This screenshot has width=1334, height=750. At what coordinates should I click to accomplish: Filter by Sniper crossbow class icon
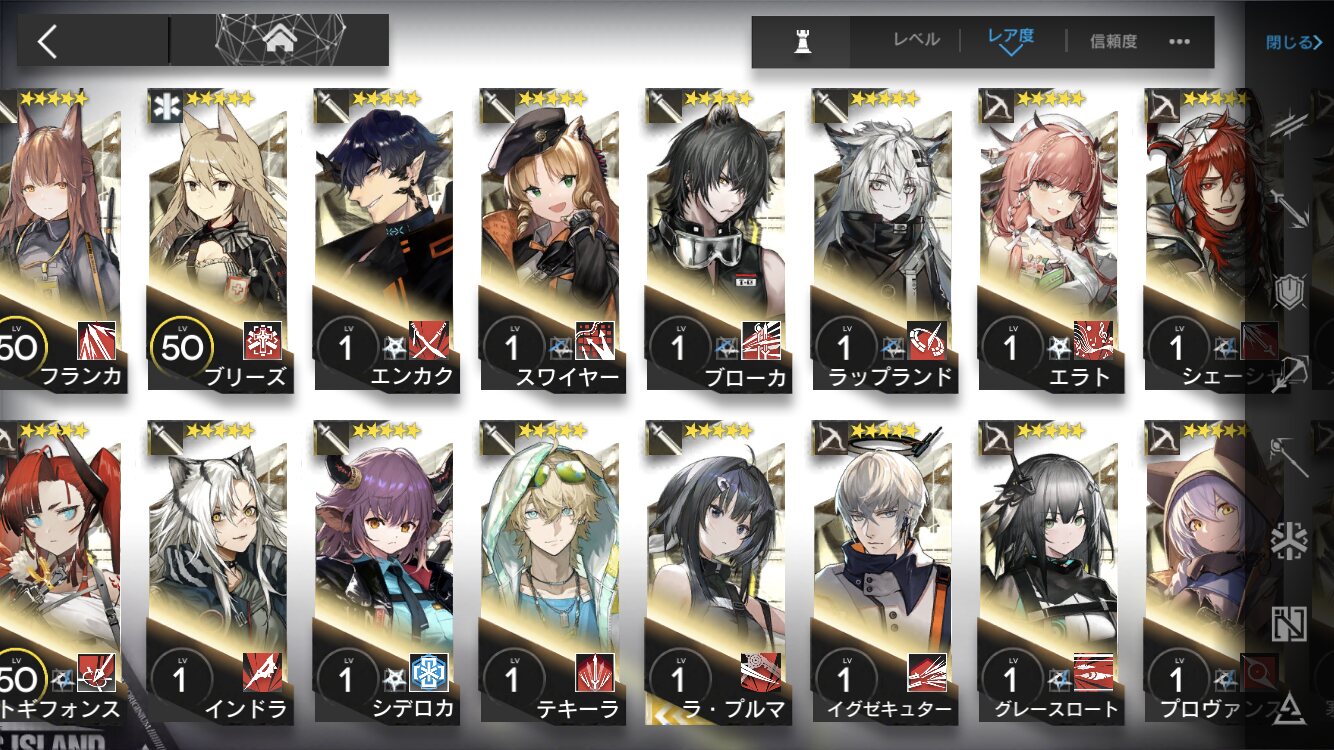pyautogui.click(x=1290, y=373)
